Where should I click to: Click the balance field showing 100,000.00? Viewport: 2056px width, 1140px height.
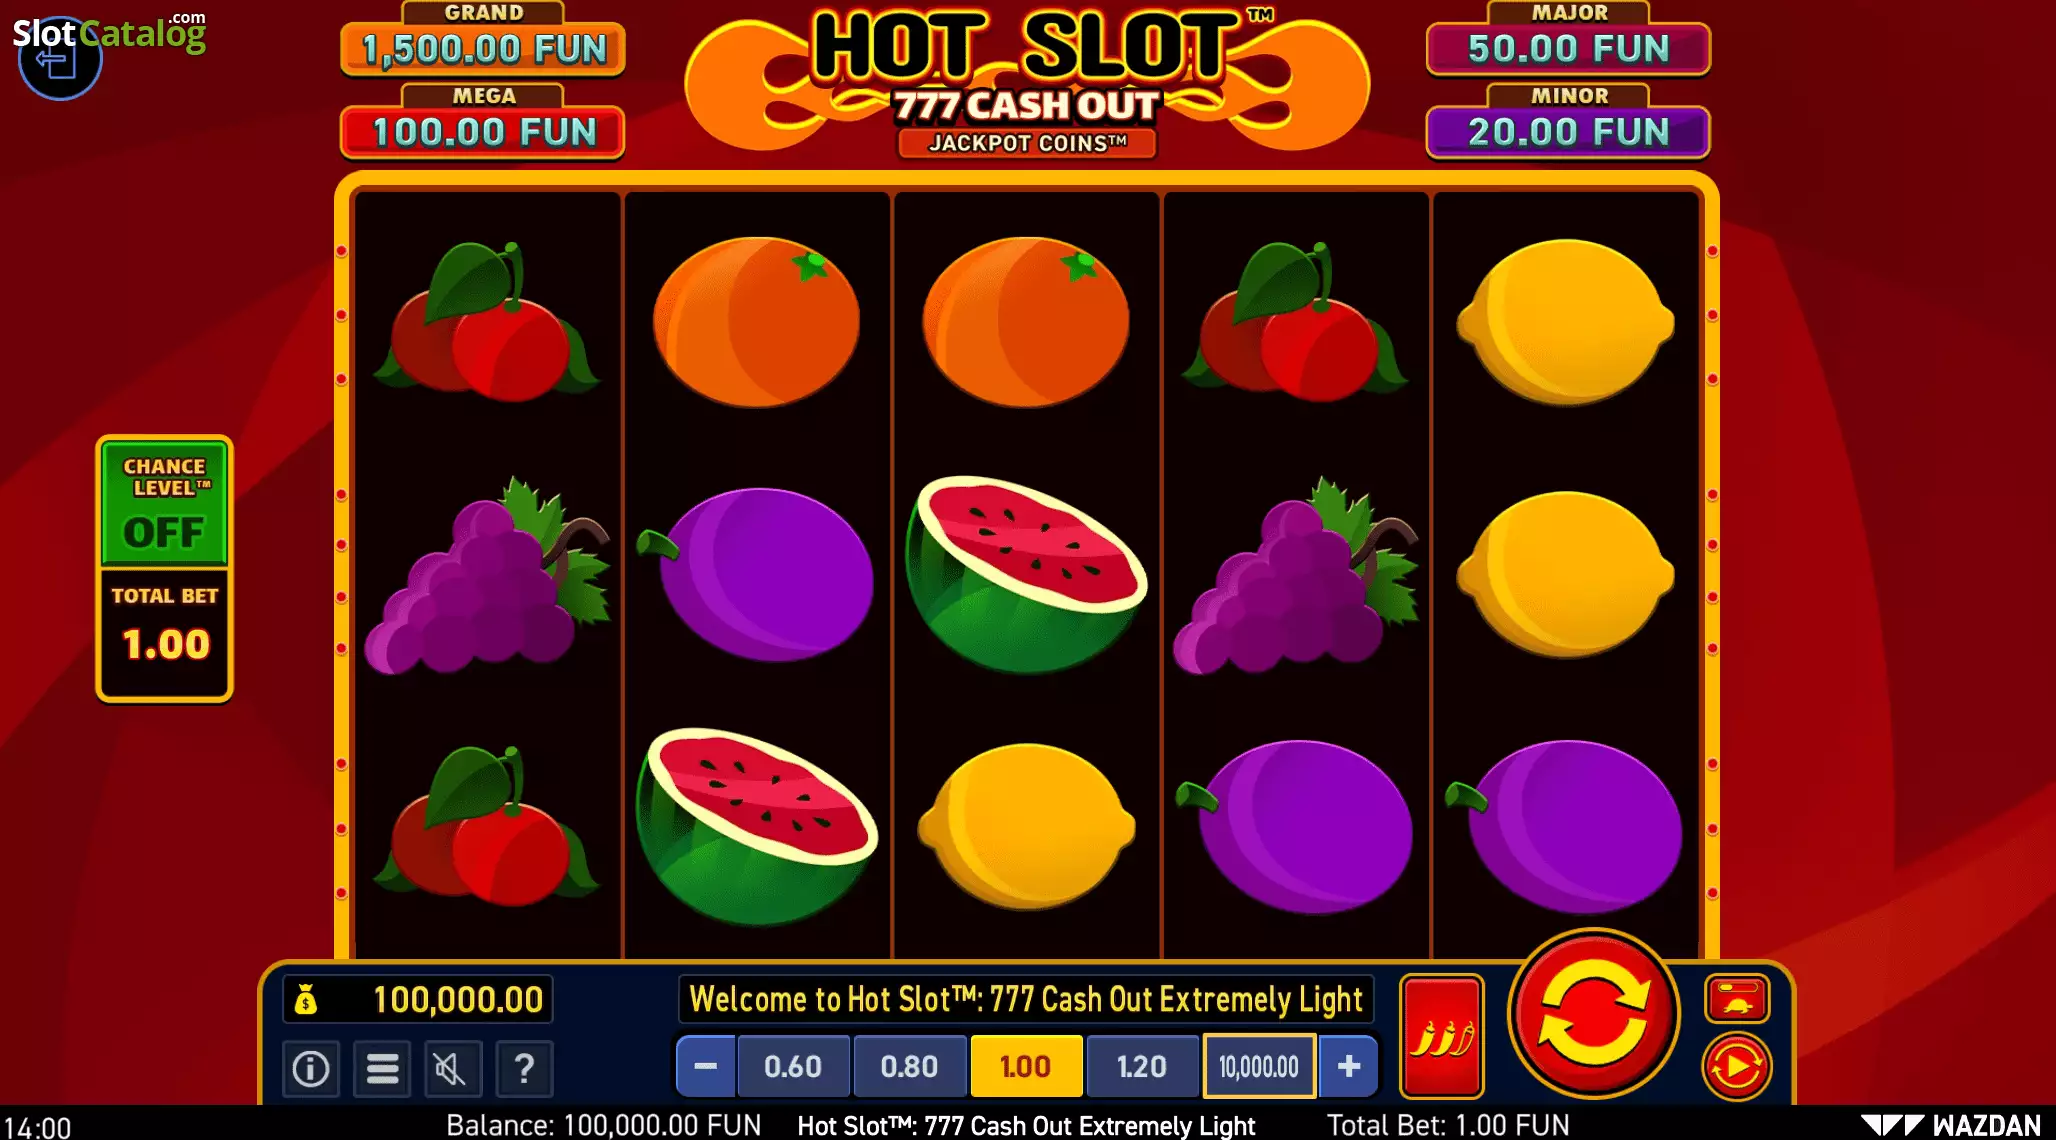pos(418,999)
